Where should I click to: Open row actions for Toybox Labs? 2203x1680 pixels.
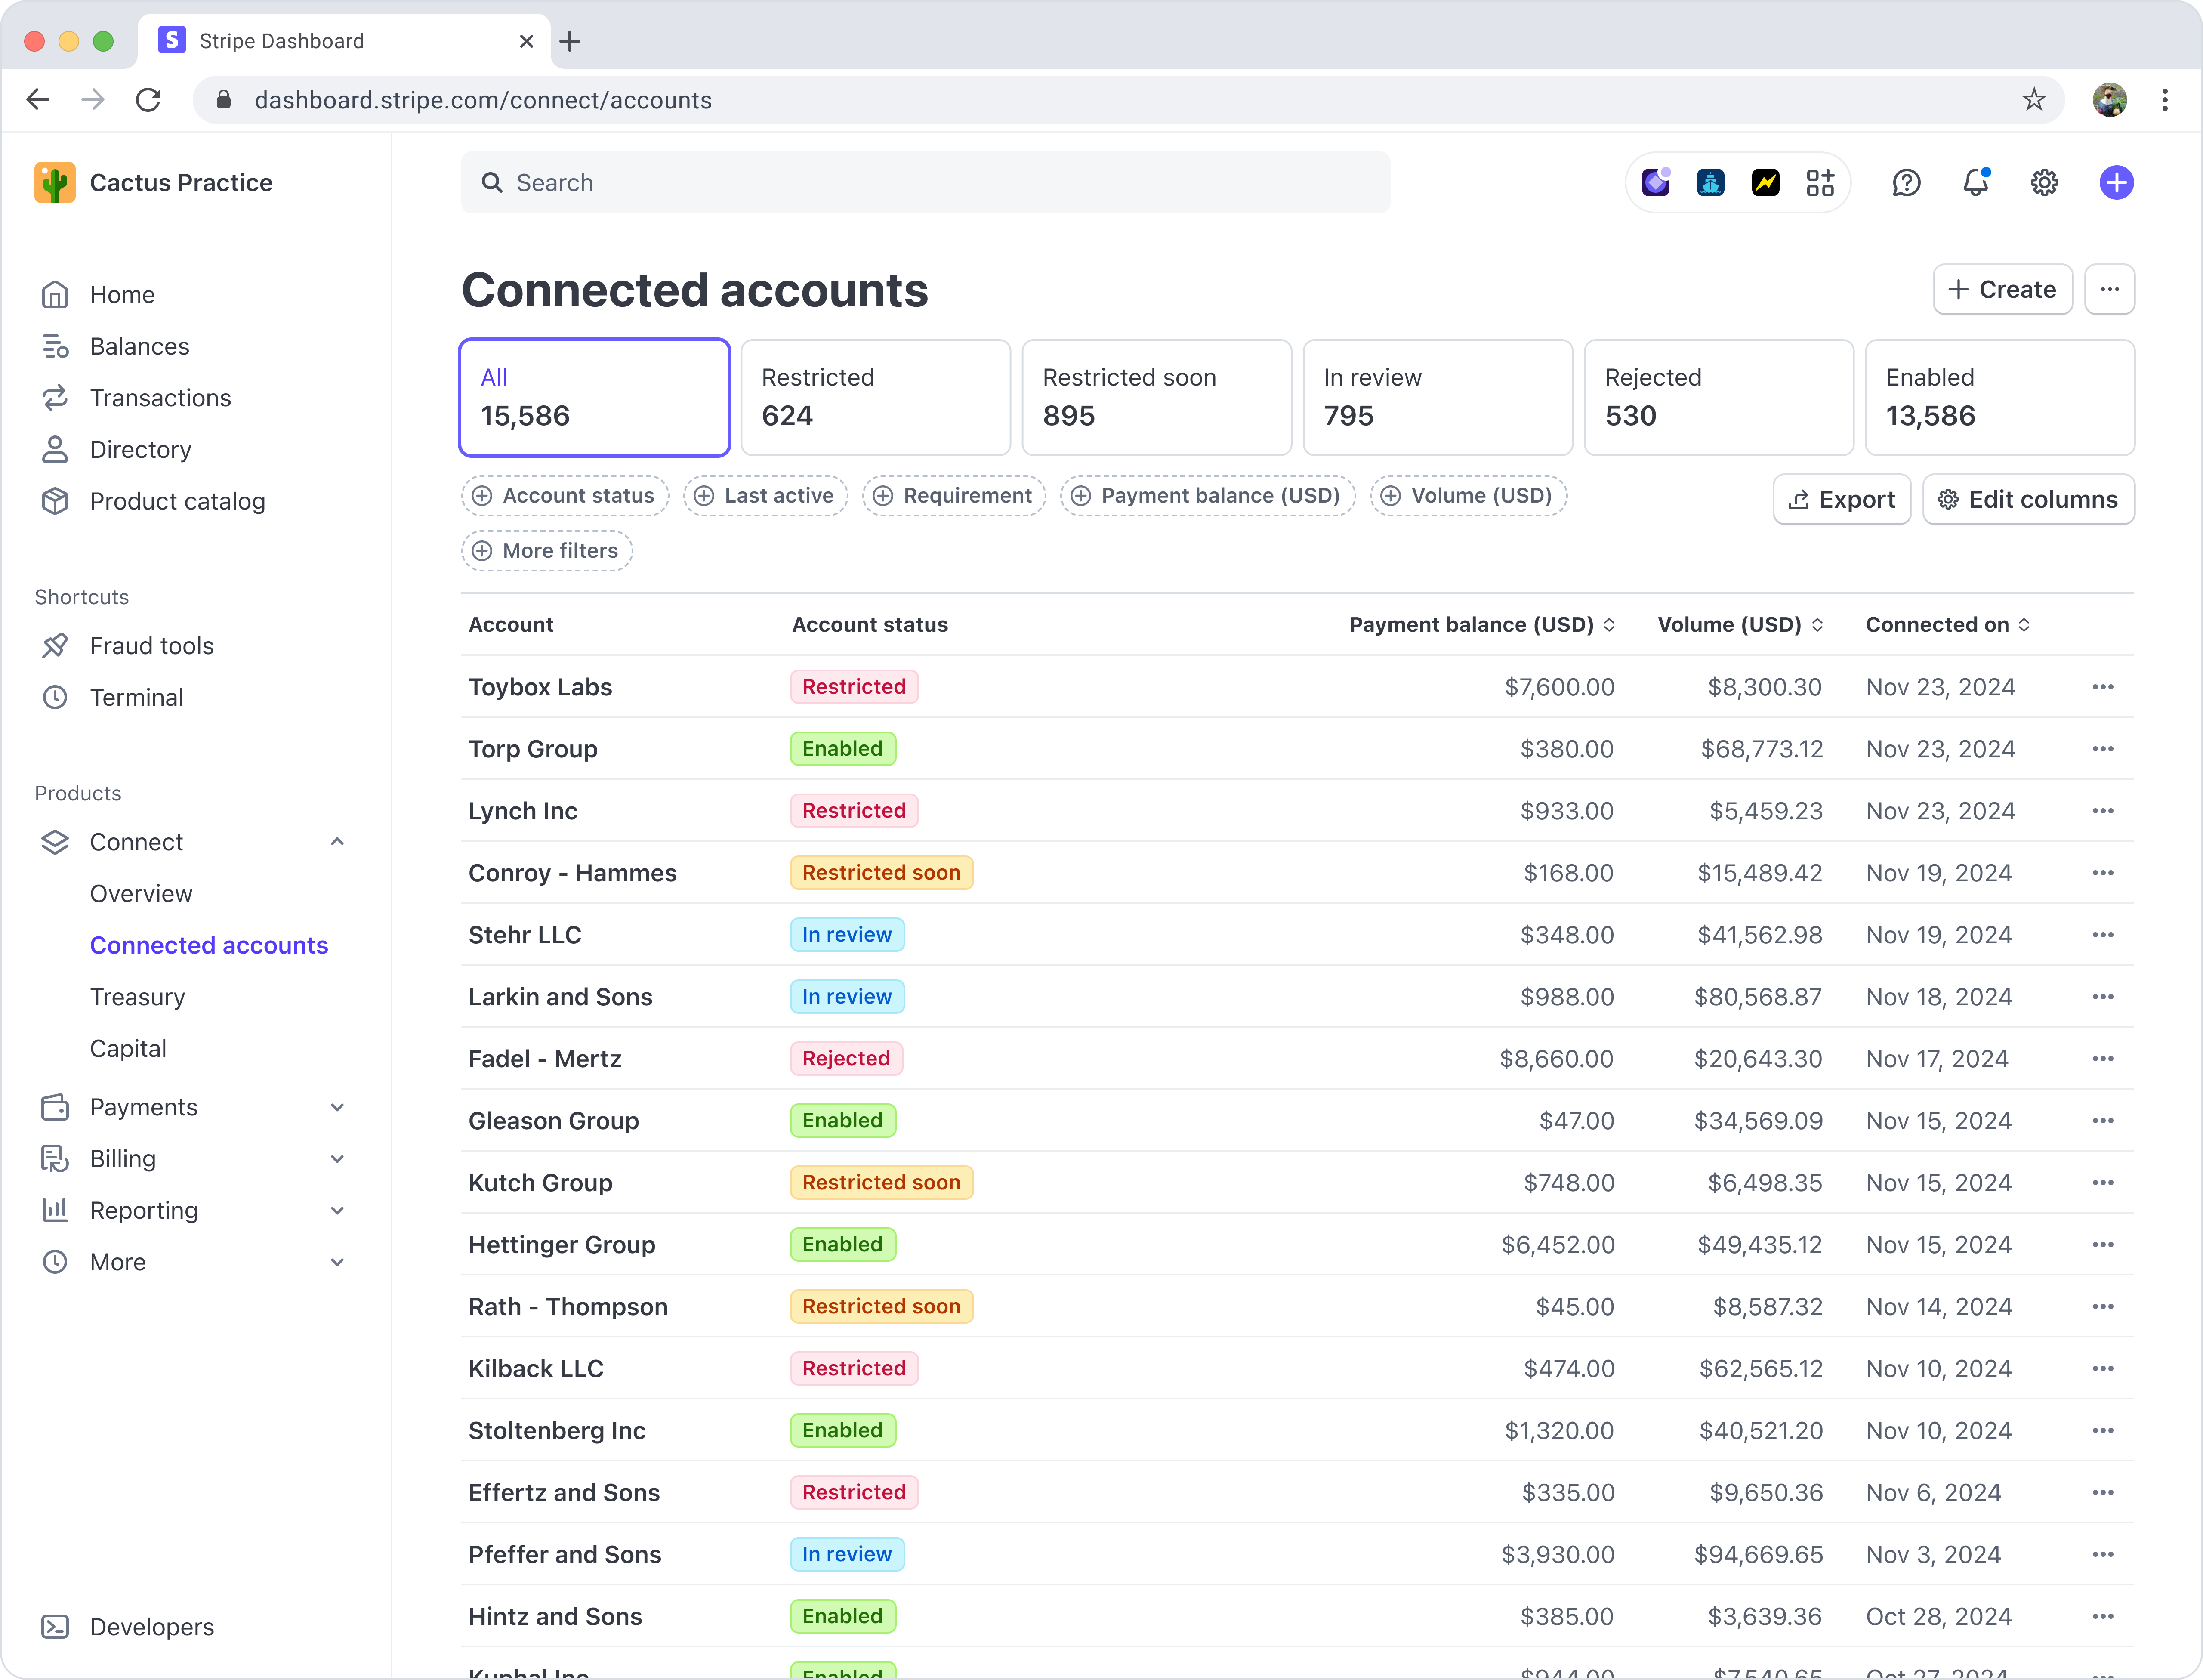(2103, 687)
